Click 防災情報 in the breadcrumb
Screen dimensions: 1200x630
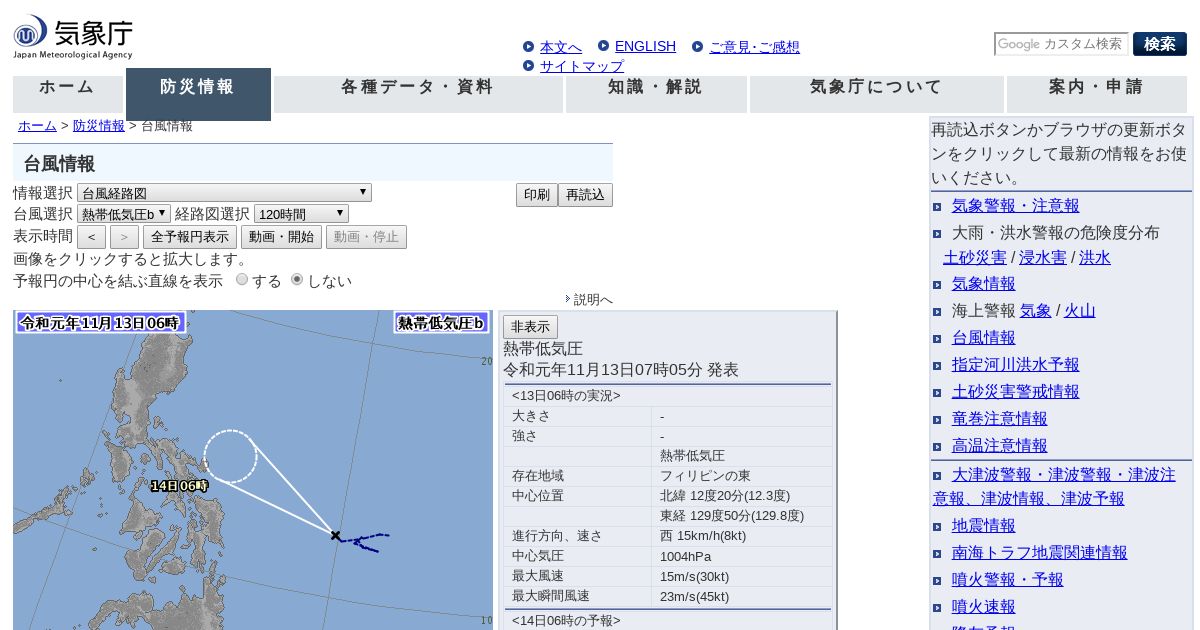pos(99,126)
